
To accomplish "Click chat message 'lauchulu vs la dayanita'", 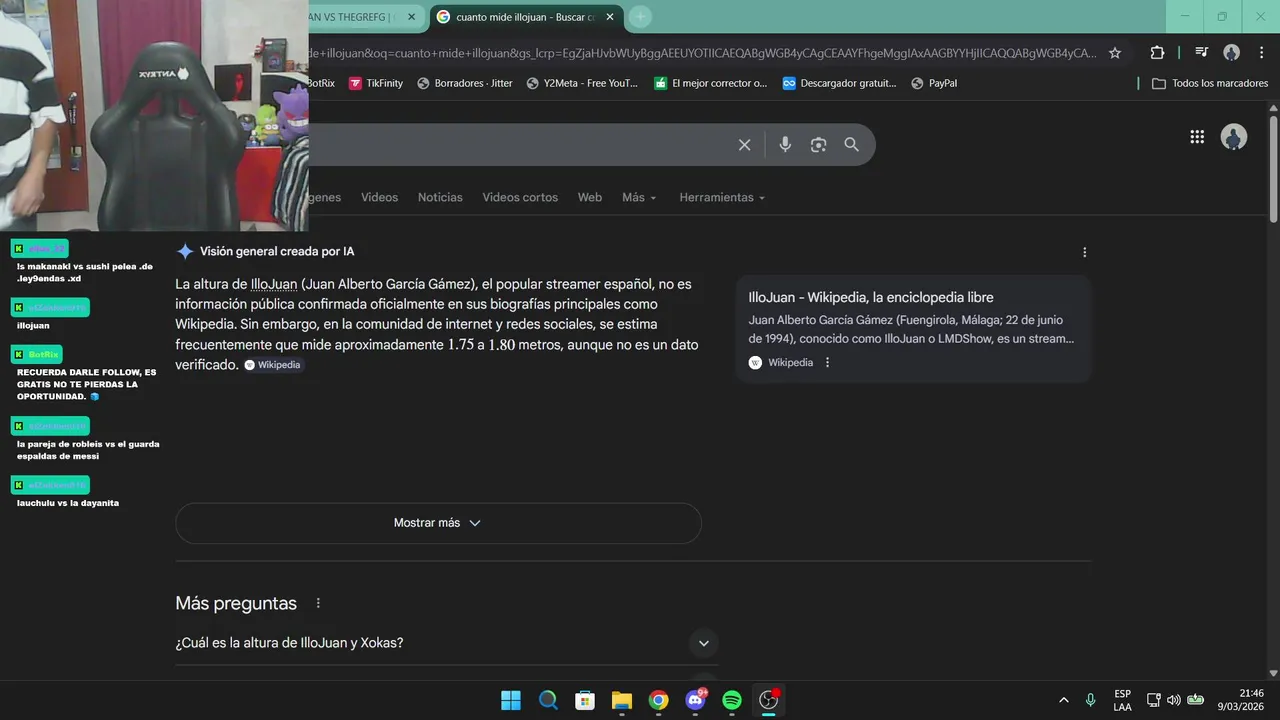I will (x=68, y=503).
